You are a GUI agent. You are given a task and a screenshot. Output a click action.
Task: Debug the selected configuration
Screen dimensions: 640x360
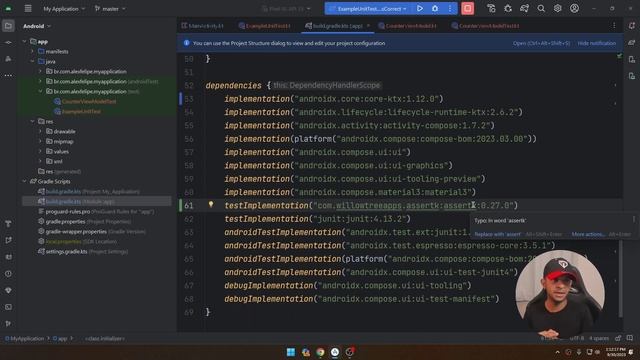[435, 9]
